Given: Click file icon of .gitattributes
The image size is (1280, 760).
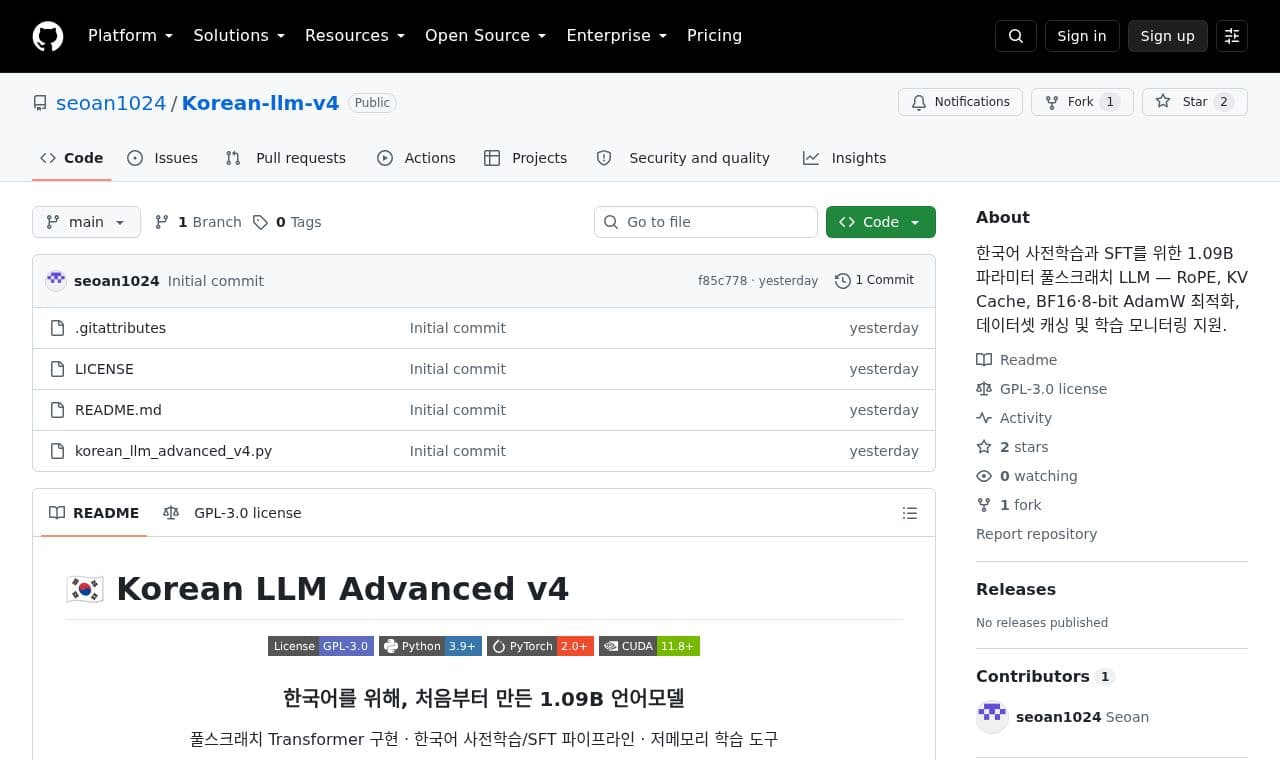Looking at the screenshot, I should pyautogui.click(x=57, y=328).
